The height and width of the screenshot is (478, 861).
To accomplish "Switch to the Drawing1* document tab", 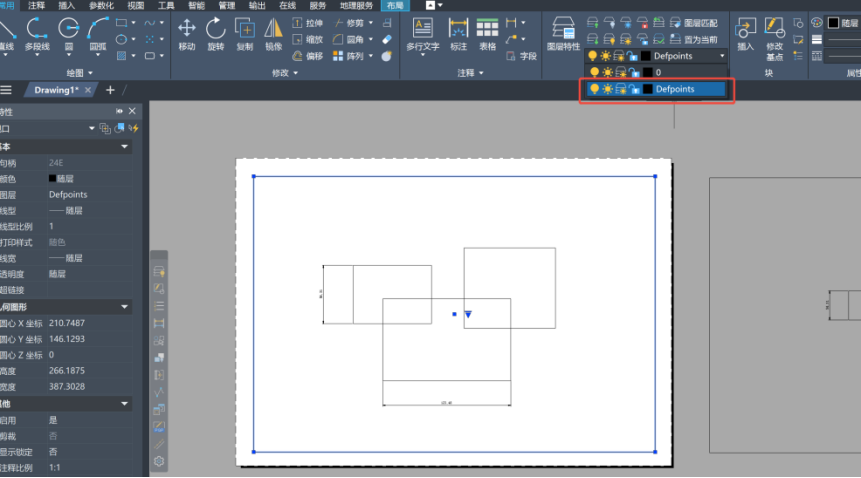I will [56, 90].
